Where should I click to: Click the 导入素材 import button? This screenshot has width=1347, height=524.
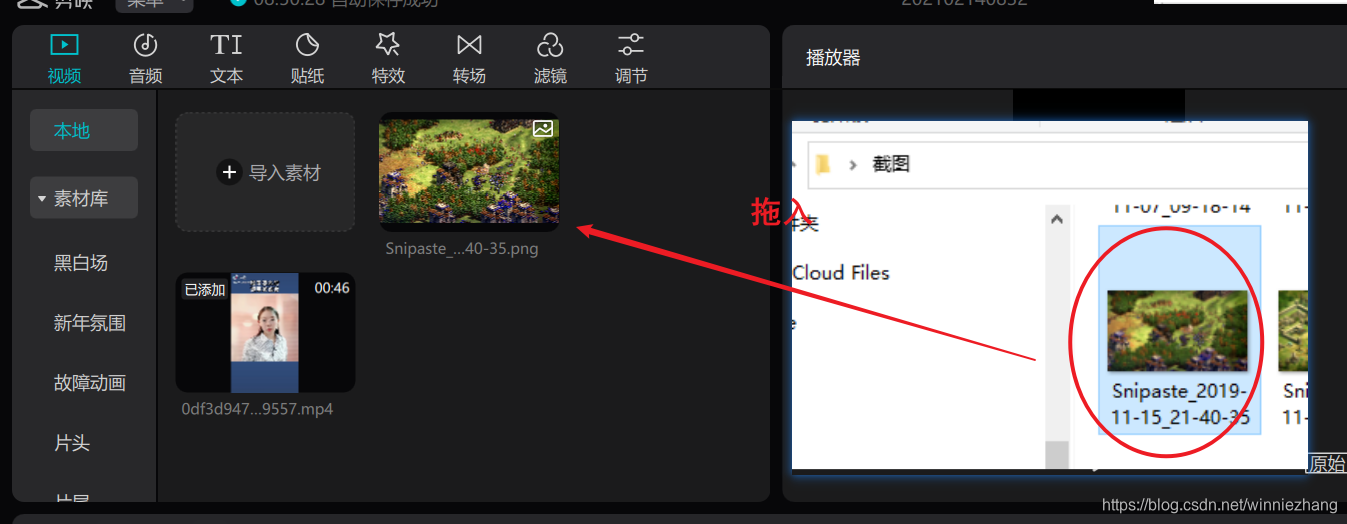point(265,172)
